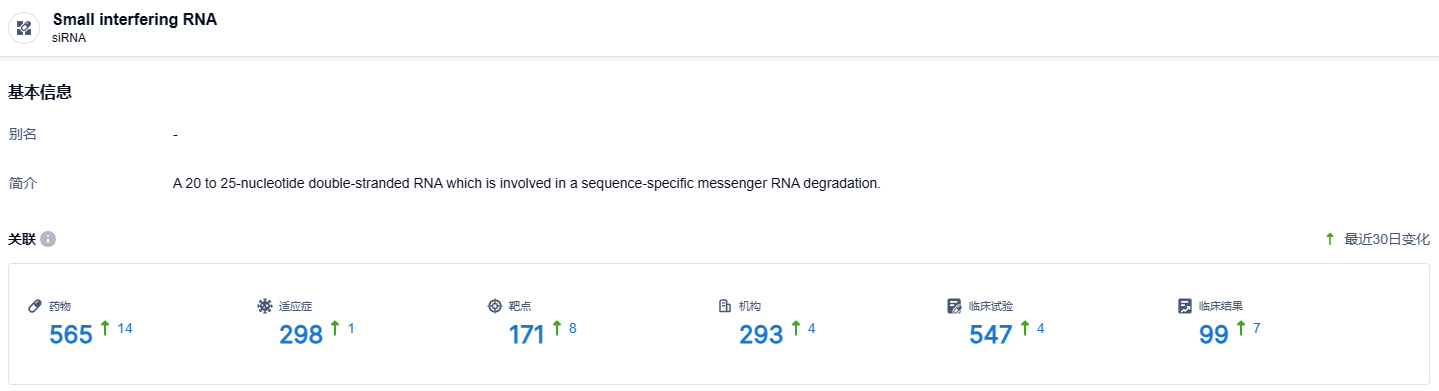Open the 171 targets count
The width and height of the screenshot is (1439, 391).
[x=527, y=335]
